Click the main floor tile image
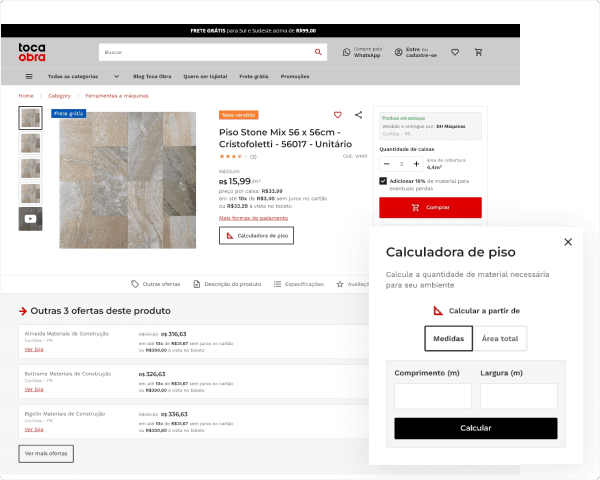This screenshot has height=480, width=600. point(127,180)
